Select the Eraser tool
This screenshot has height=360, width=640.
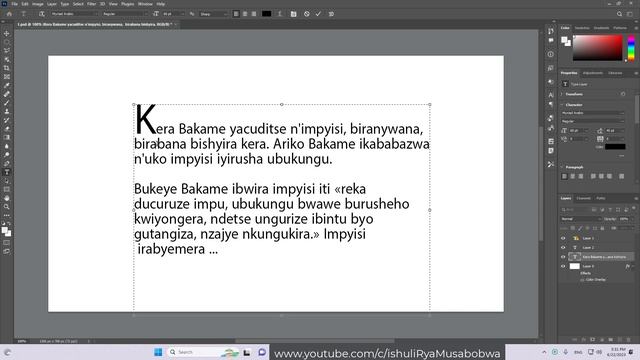click(x=7, y=129)
